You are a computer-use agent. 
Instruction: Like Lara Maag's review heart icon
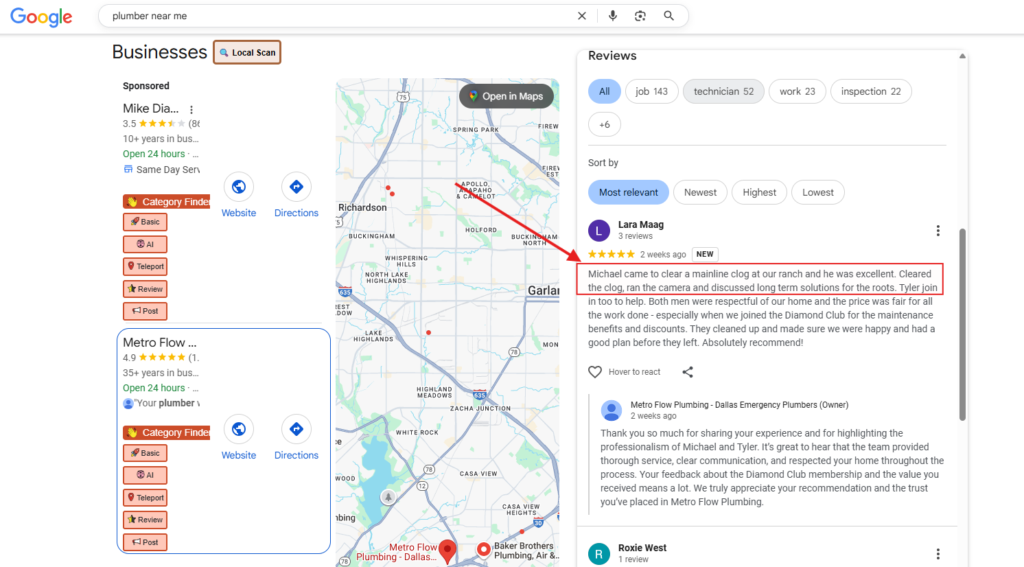point(595,372)
